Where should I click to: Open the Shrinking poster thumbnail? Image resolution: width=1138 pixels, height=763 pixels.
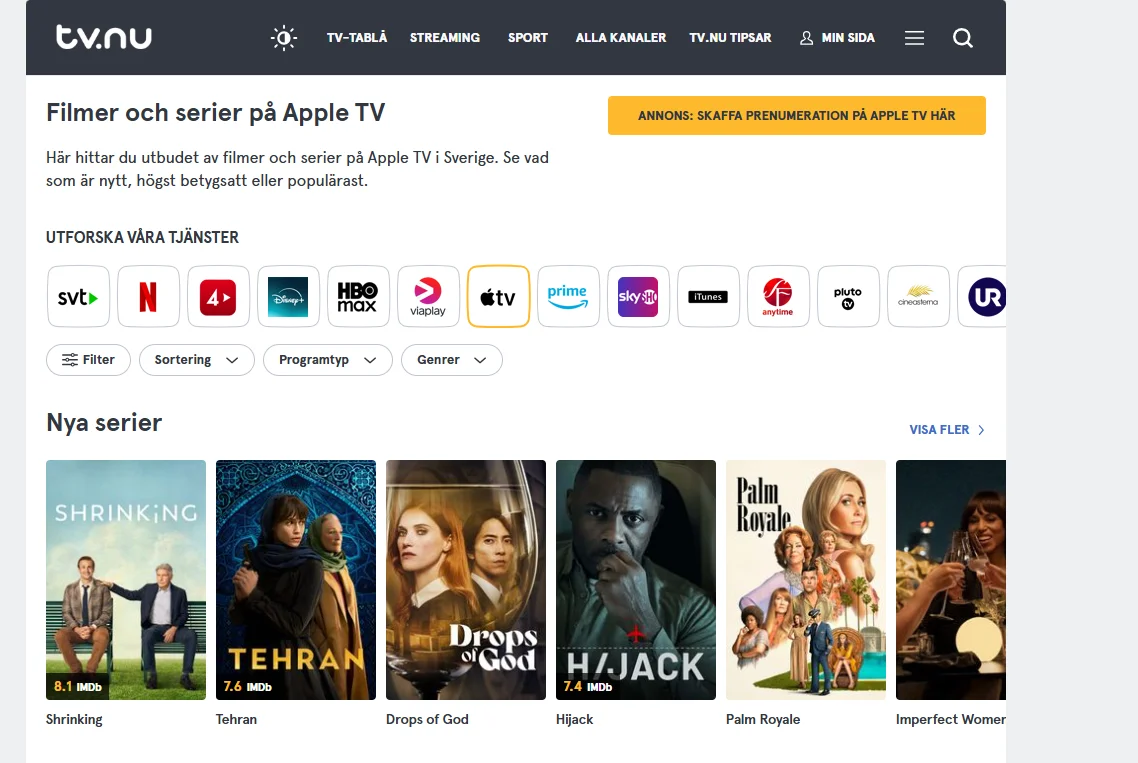coord(126,580)
